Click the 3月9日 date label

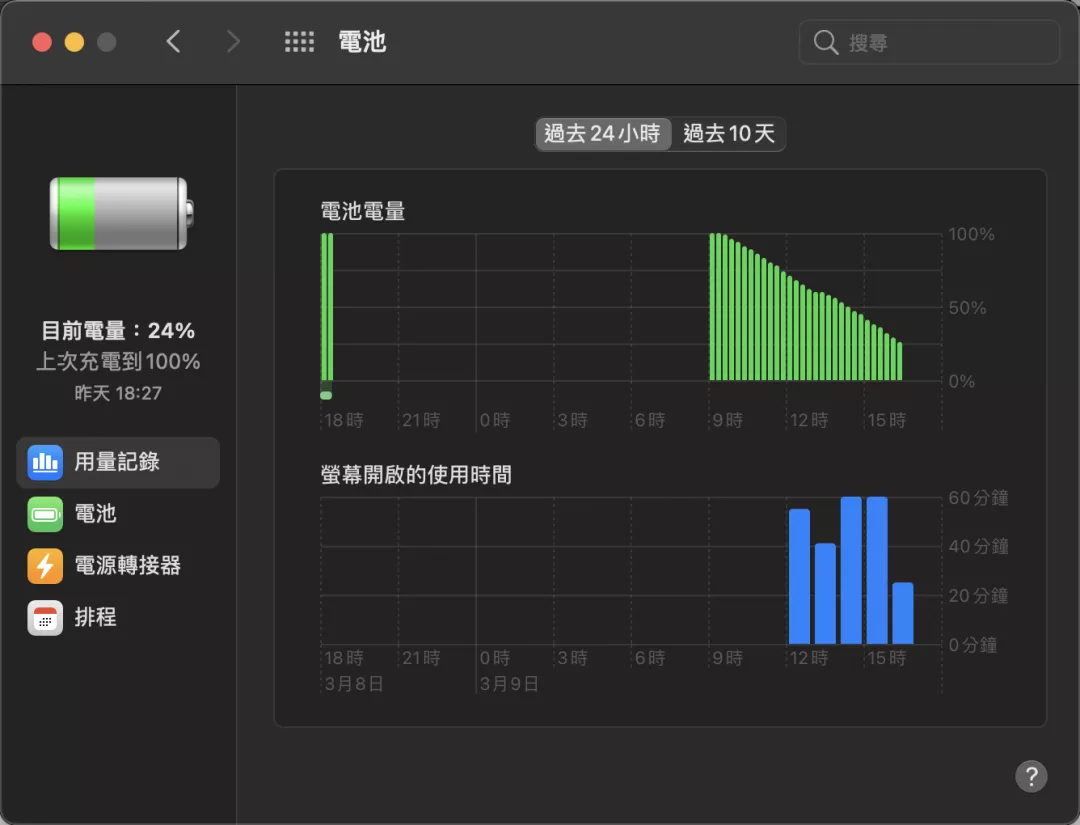pos(510,682)
